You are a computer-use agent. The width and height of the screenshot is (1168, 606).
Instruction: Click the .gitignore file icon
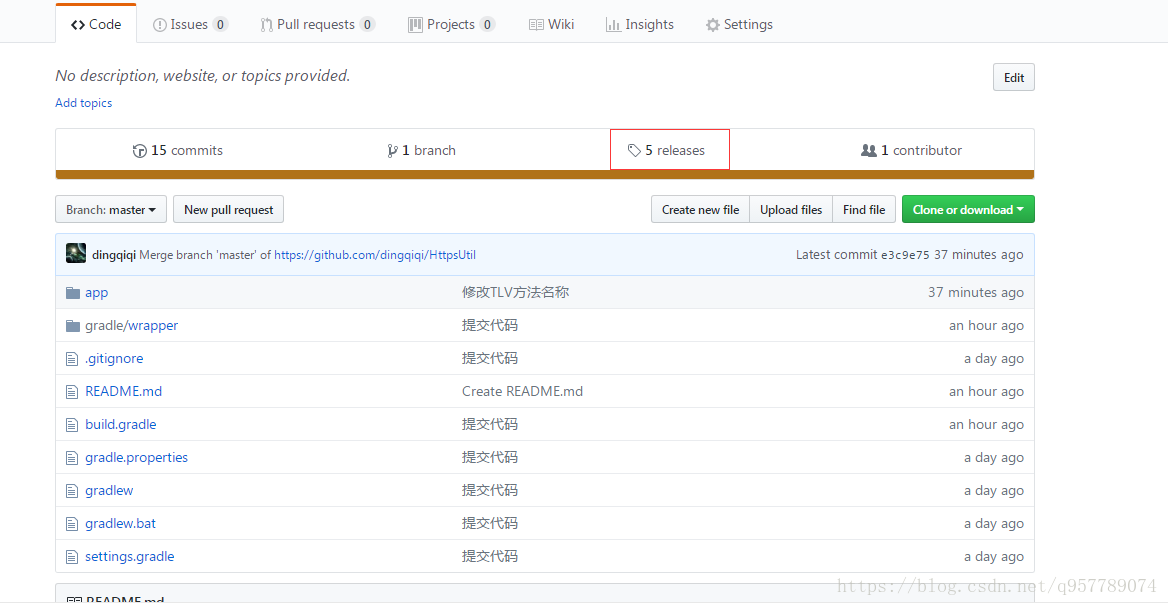coord(72,359)
